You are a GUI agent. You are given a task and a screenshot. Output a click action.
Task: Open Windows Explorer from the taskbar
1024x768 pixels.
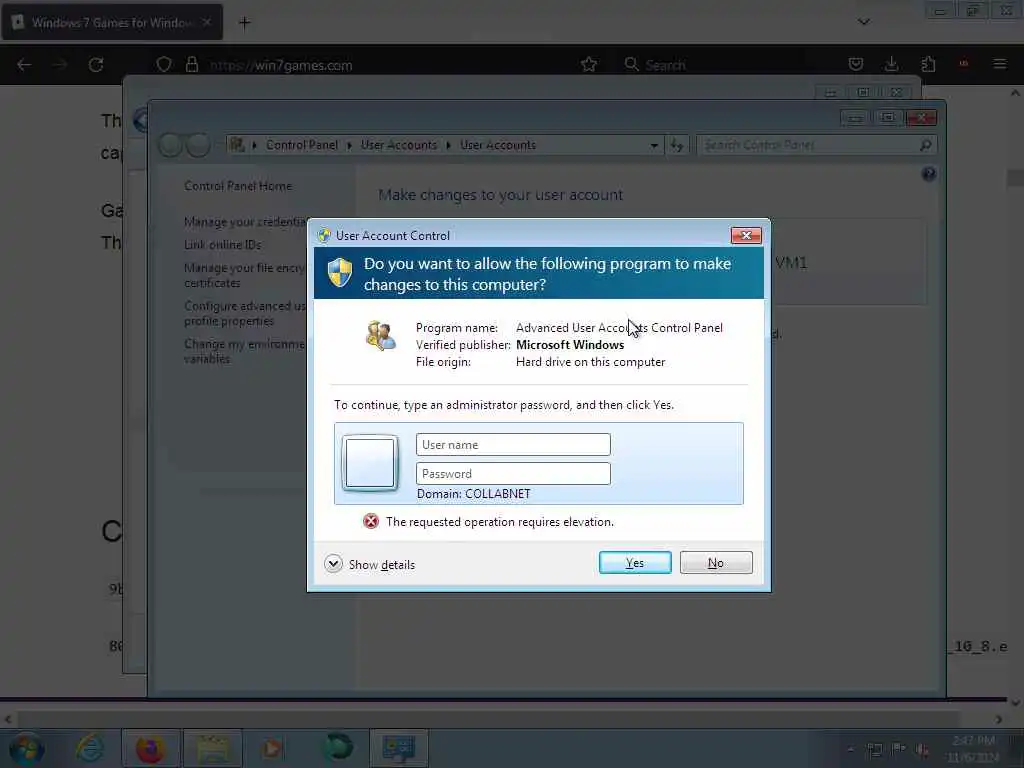(x=213, y=748)
